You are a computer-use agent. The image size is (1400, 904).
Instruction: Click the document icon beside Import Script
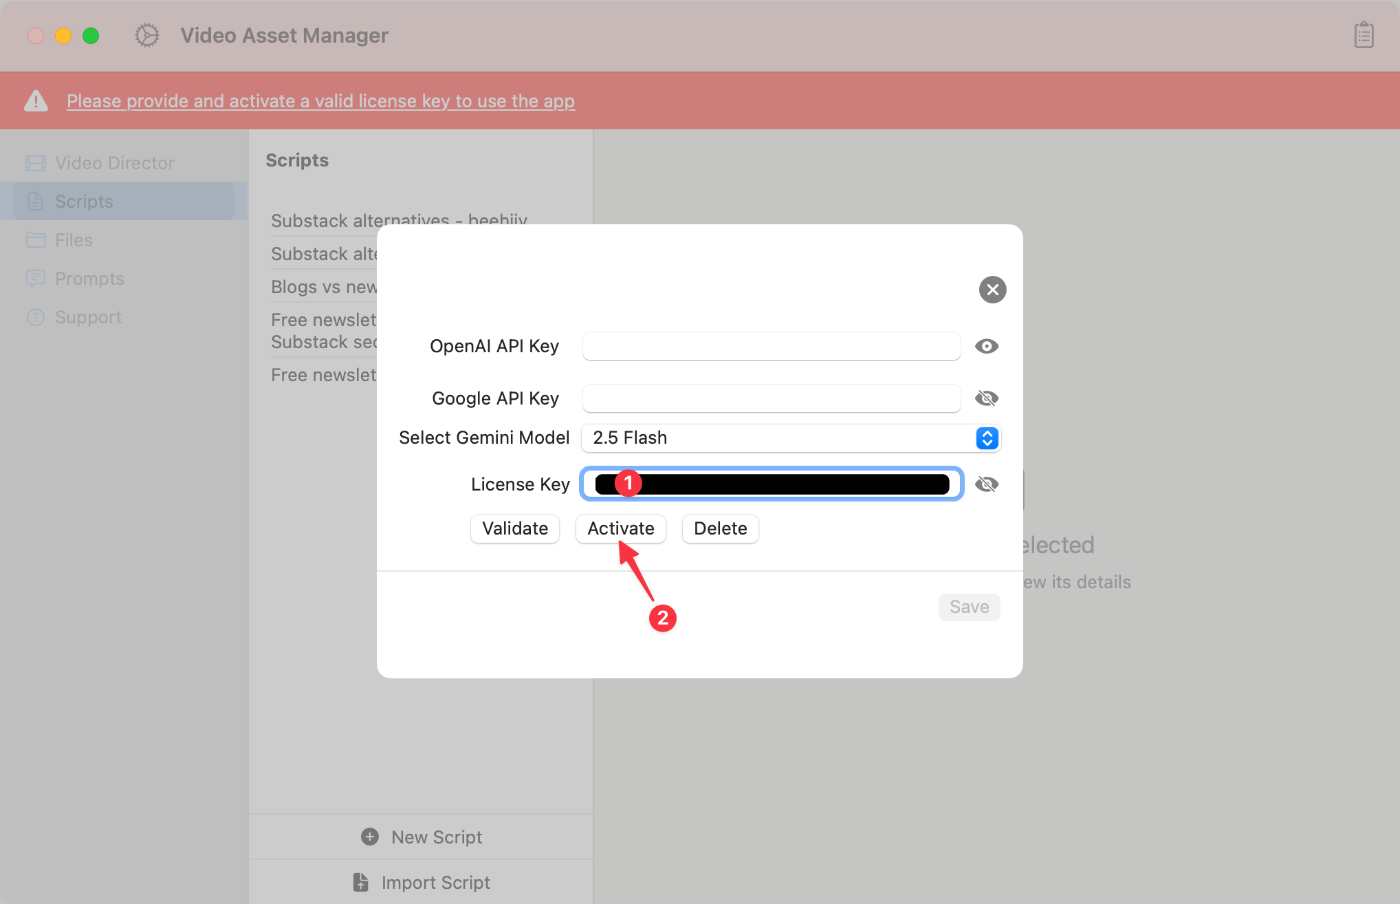[x=359, y=882]
